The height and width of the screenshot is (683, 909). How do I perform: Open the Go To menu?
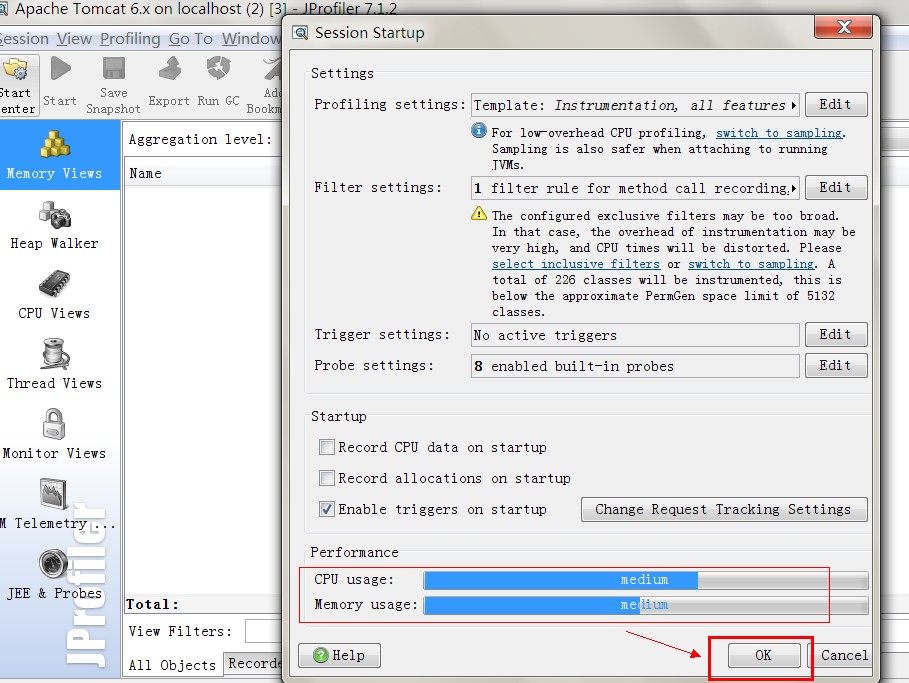tap(195, 38)
